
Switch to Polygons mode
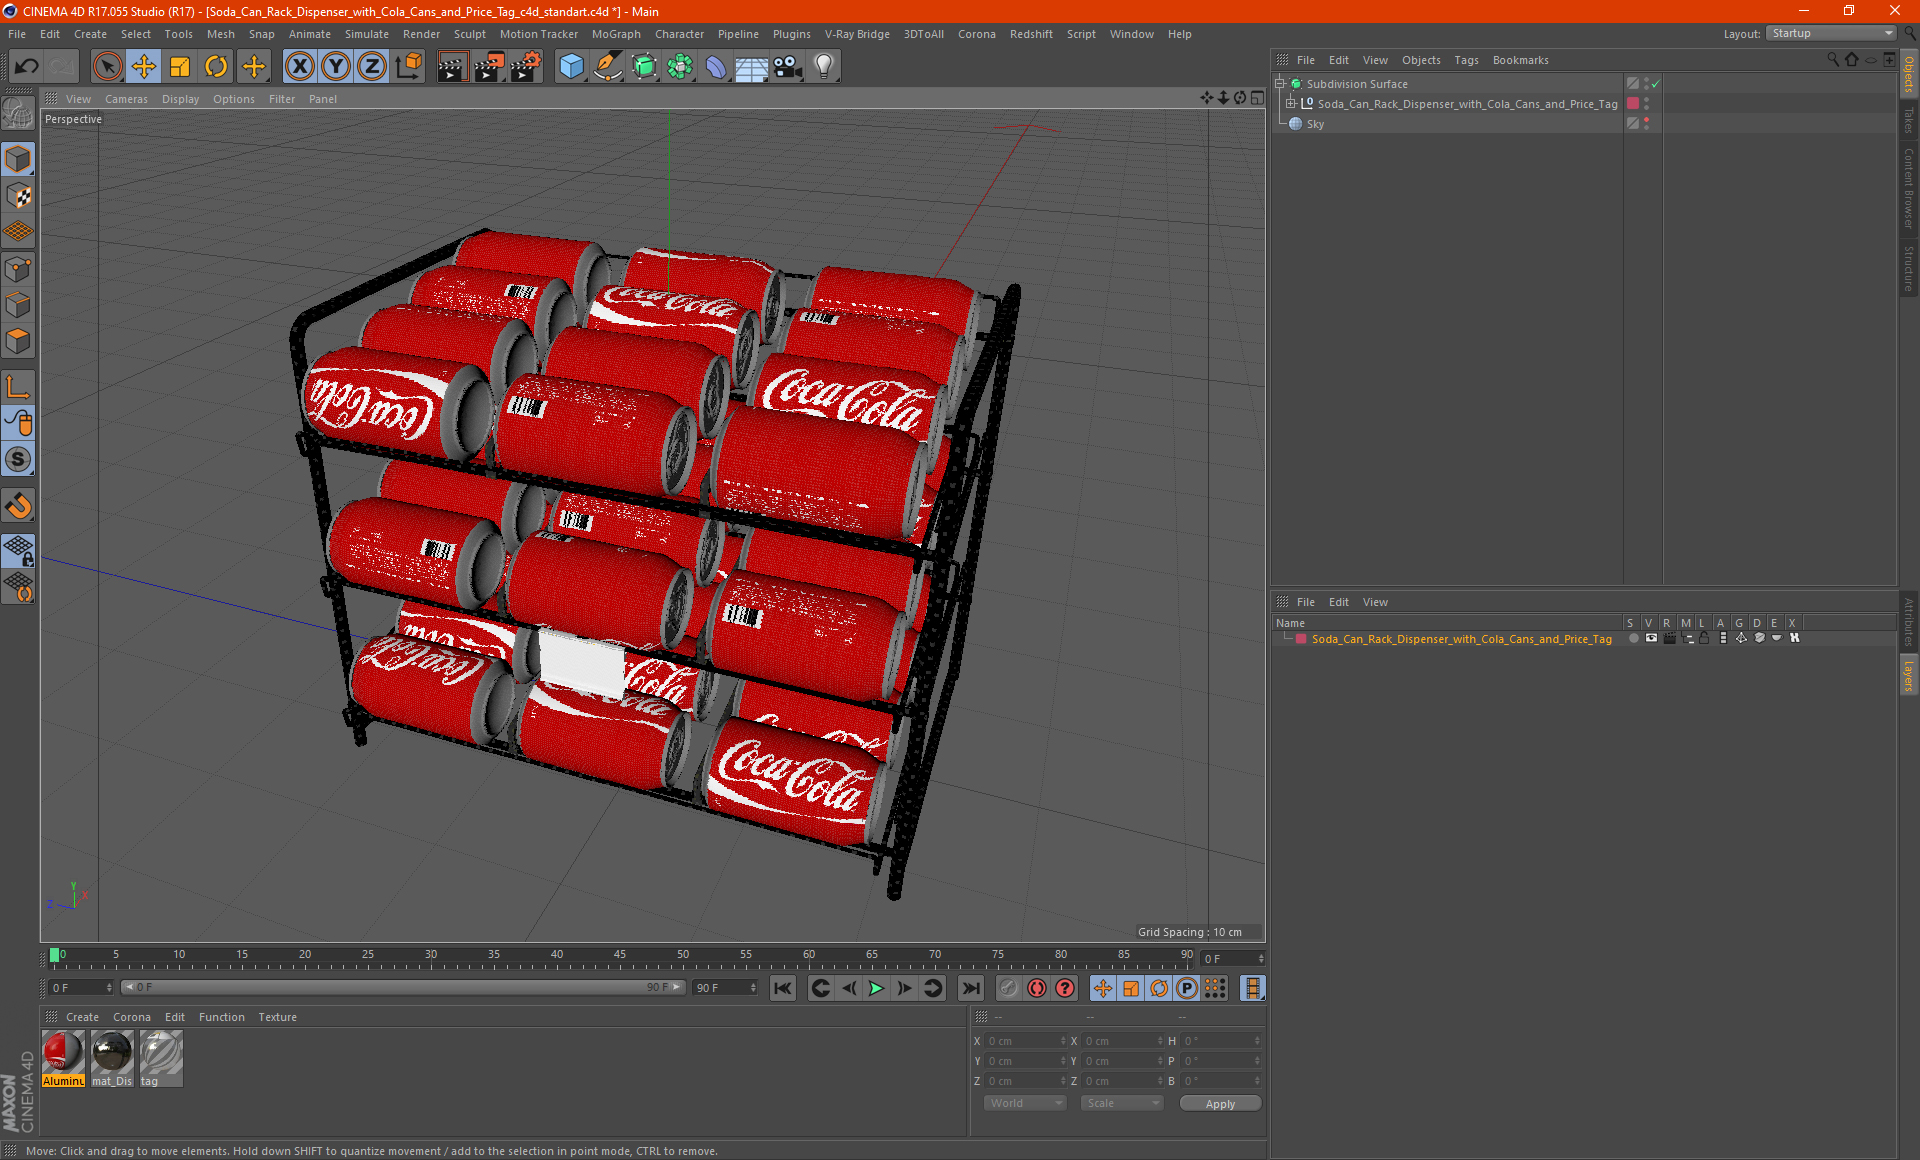[x=18, y=341]
